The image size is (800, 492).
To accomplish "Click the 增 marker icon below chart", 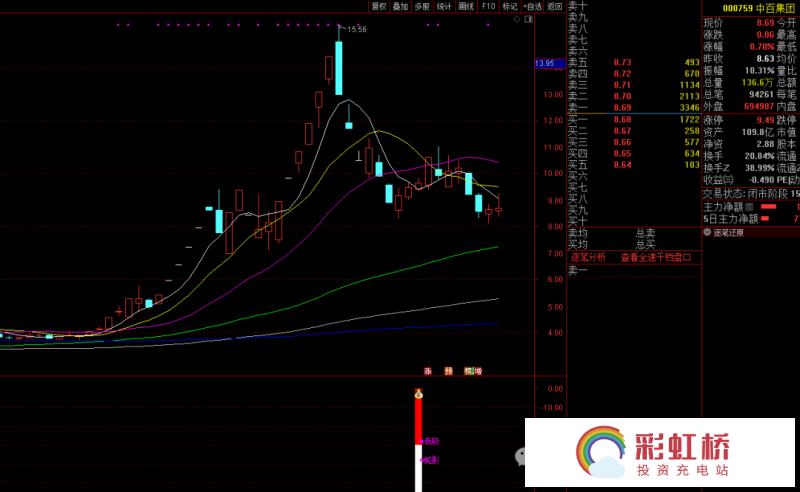I will point(478,371).
